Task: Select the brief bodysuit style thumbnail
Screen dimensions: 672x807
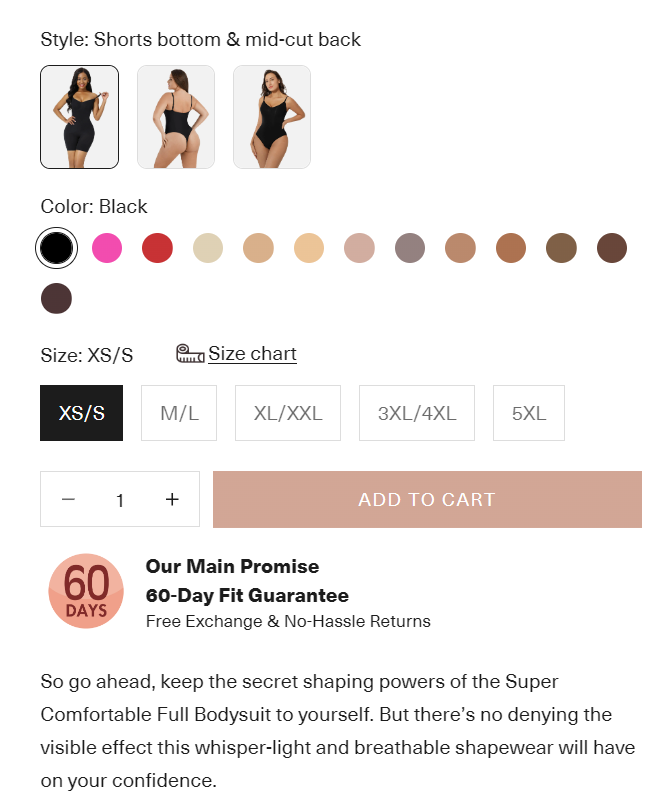Action: click(272, 117)
